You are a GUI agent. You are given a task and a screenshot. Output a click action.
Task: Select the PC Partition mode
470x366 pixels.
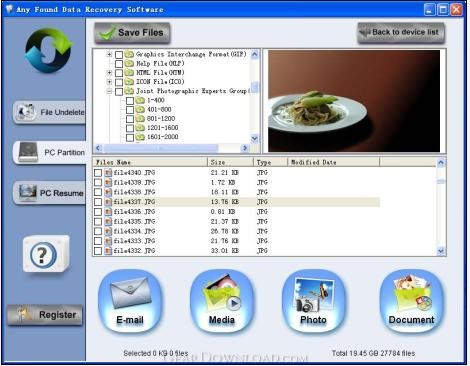pyautogui.click(x=49, y=152)
